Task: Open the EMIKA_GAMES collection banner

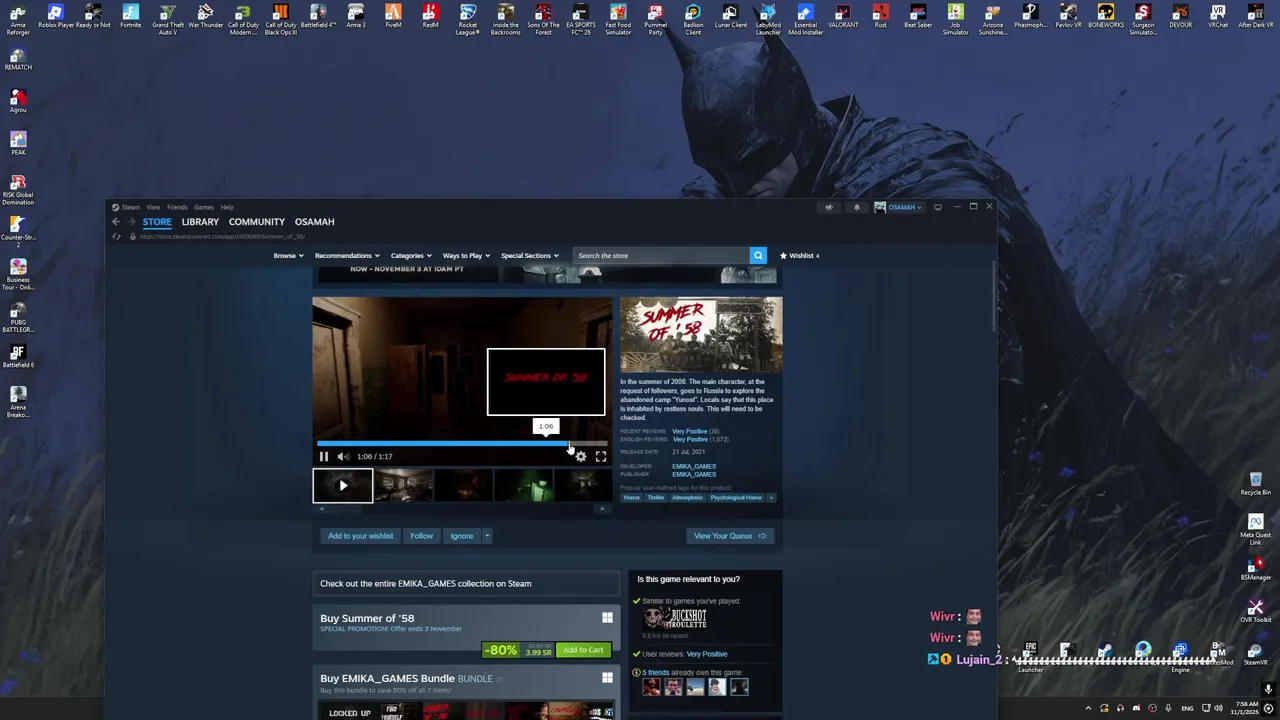Action: [467, 583]
